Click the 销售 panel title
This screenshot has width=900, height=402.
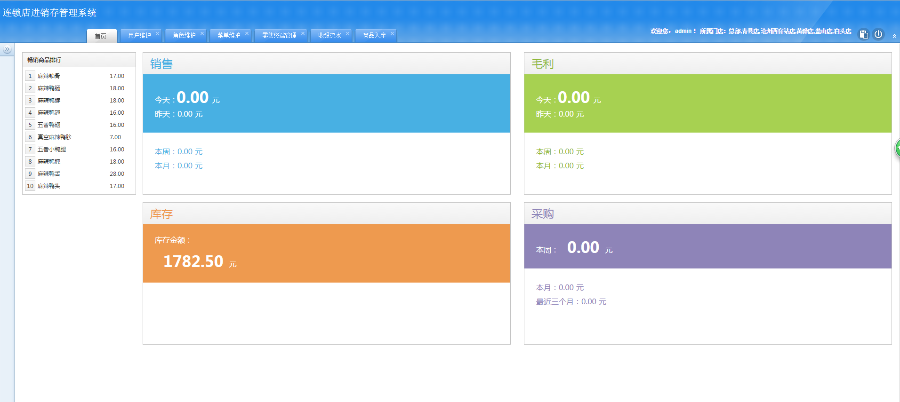coord(161,64)
